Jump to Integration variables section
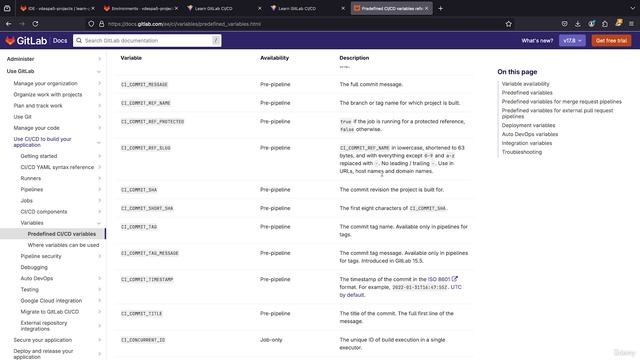The image size is (640, 360). click(x=527, y=143)
